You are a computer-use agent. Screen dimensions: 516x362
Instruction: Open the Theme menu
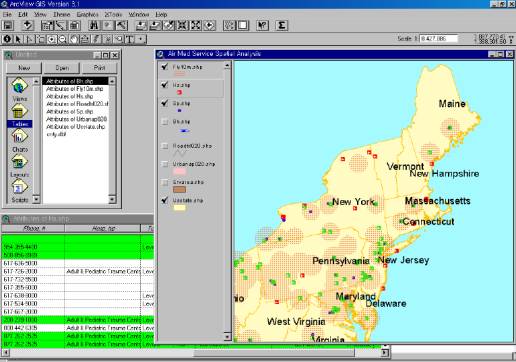point(62,15)
